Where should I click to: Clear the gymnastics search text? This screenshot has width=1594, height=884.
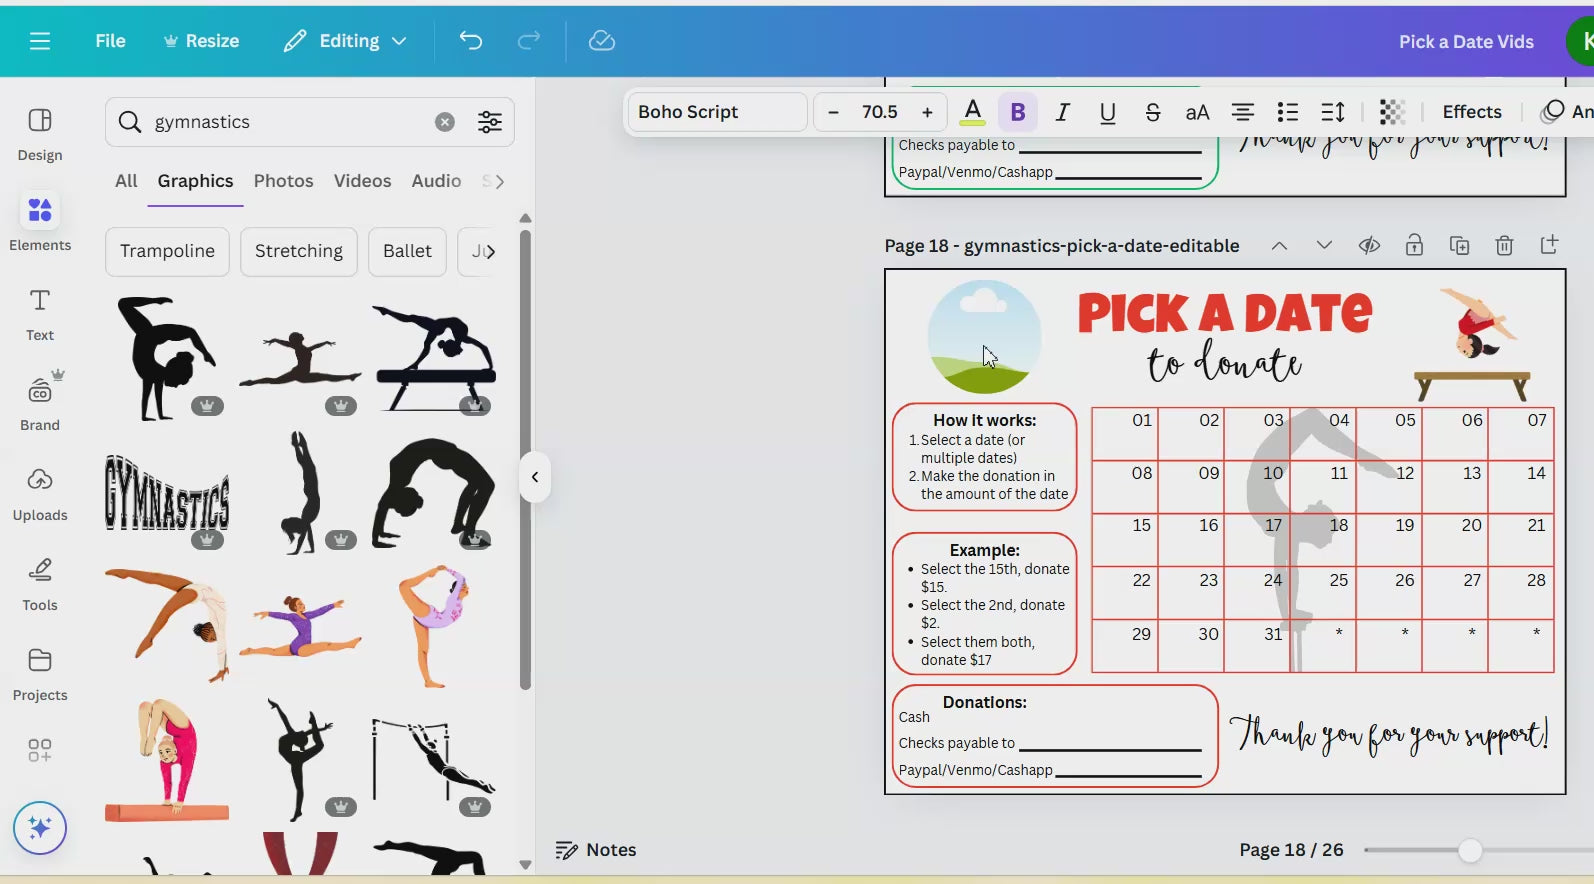coord(445,122)
